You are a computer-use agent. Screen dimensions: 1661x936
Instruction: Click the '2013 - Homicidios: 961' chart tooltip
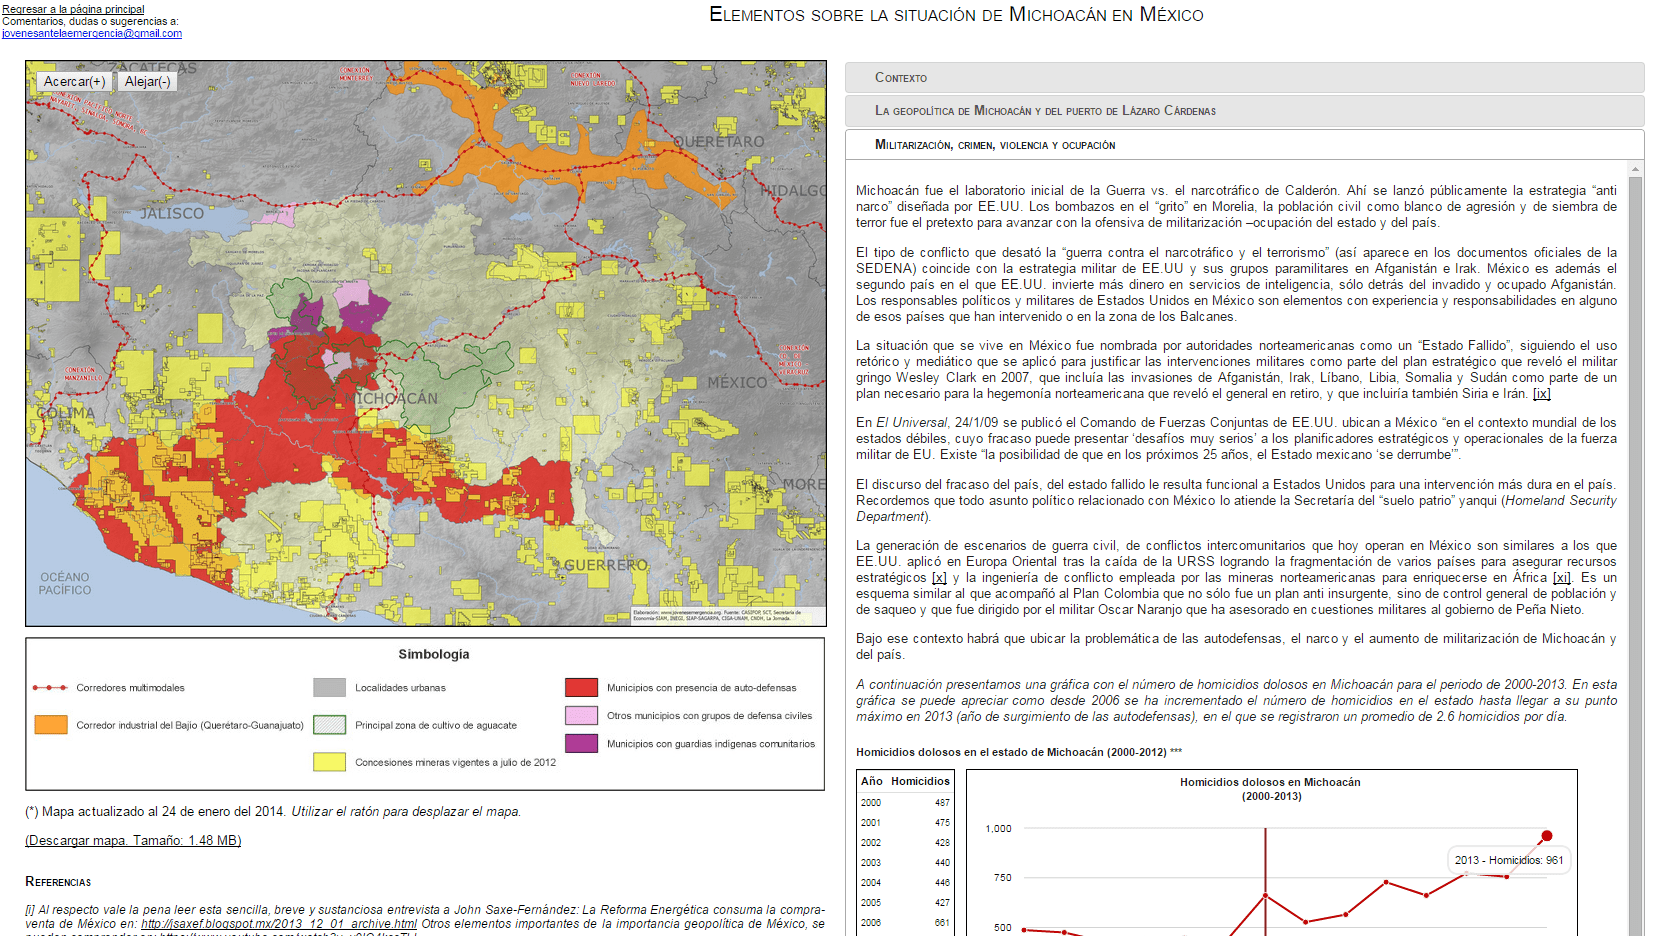click(x=1509, y=860)
